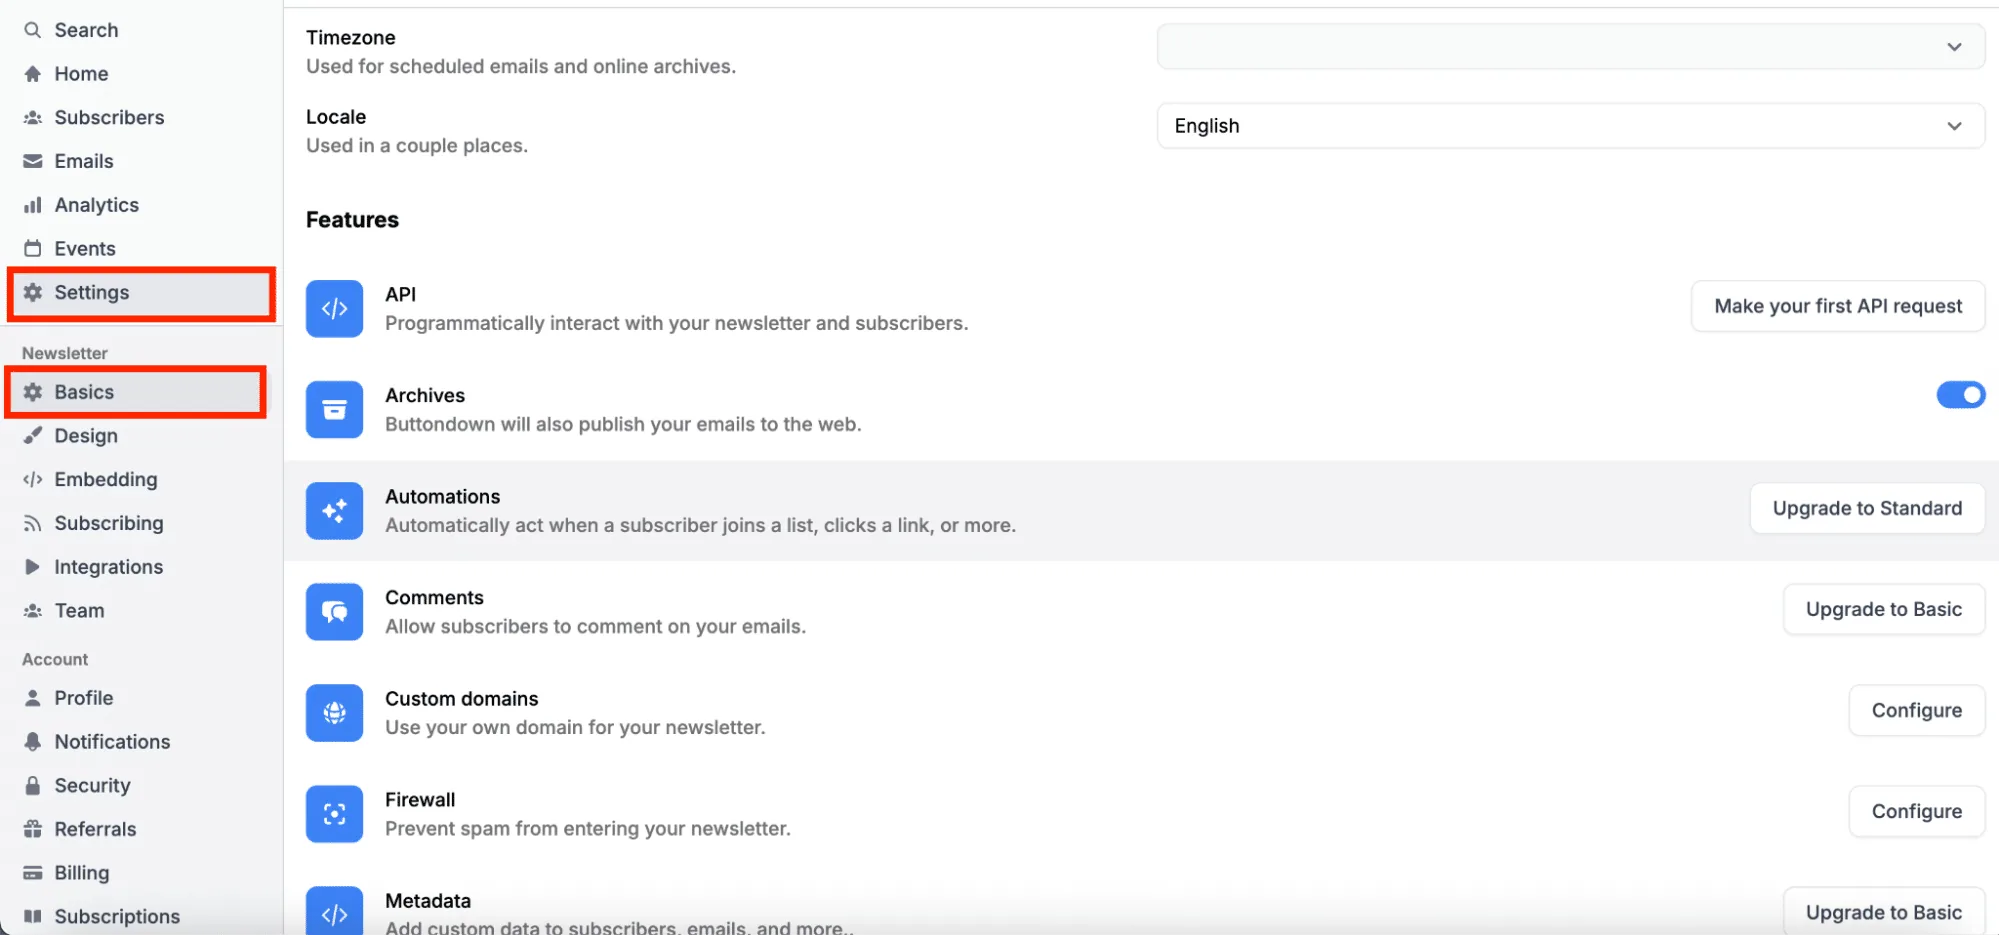The image size is (1999, 936).
Task: Click the Custom domains globe icon
Action: pyautogui.click(x=334, y=713)
